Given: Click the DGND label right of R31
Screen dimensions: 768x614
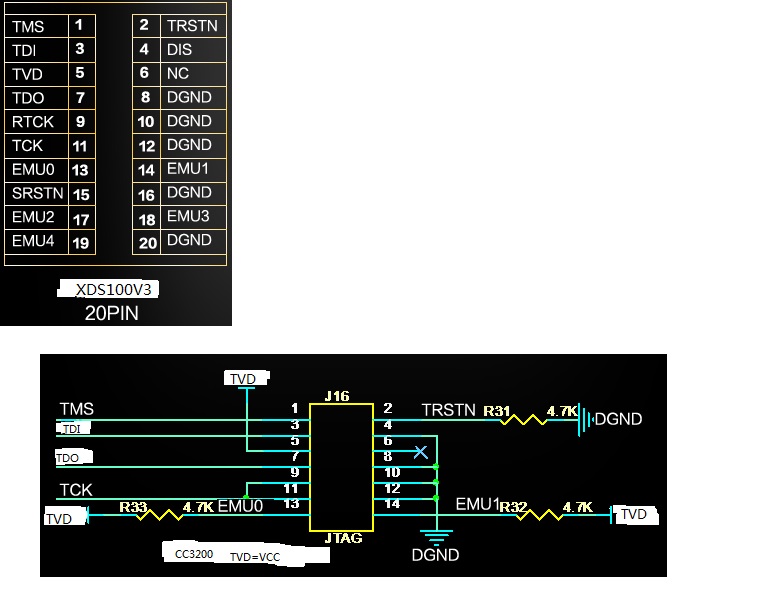Looking at the screenshot, I should point(618,419).
